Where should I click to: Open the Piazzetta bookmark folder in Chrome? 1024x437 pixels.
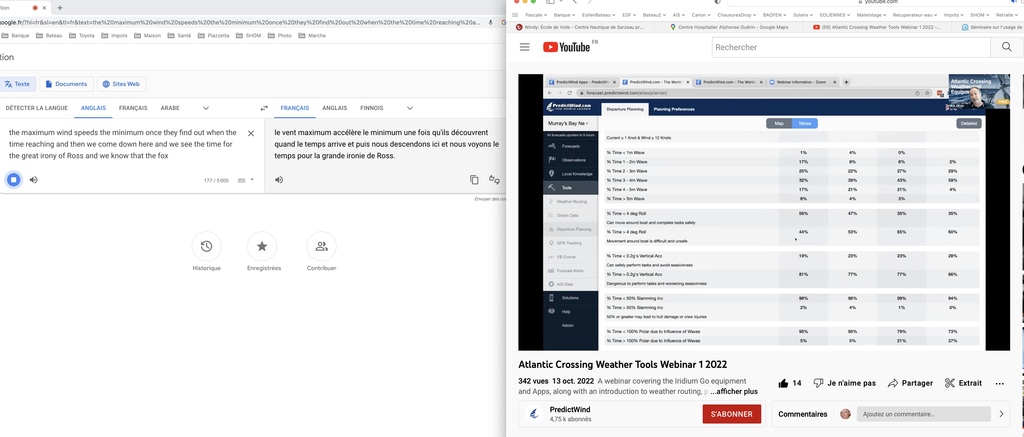[214, 35]
